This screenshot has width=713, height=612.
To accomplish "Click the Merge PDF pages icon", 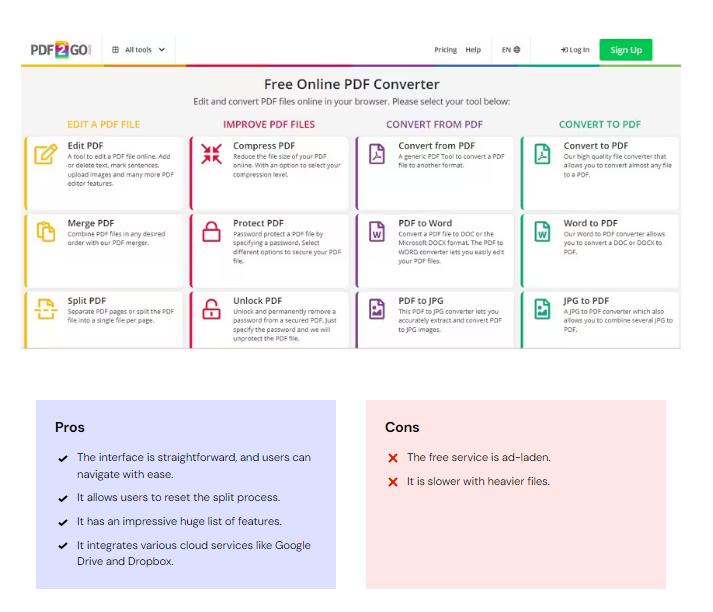I will 46,232.
